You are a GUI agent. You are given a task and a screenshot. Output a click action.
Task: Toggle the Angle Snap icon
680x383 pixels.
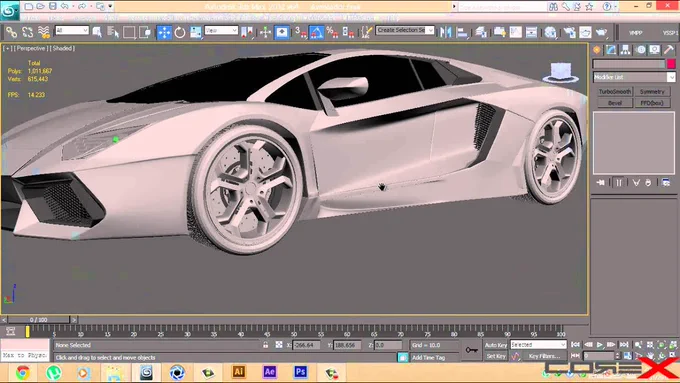(317, 32)
